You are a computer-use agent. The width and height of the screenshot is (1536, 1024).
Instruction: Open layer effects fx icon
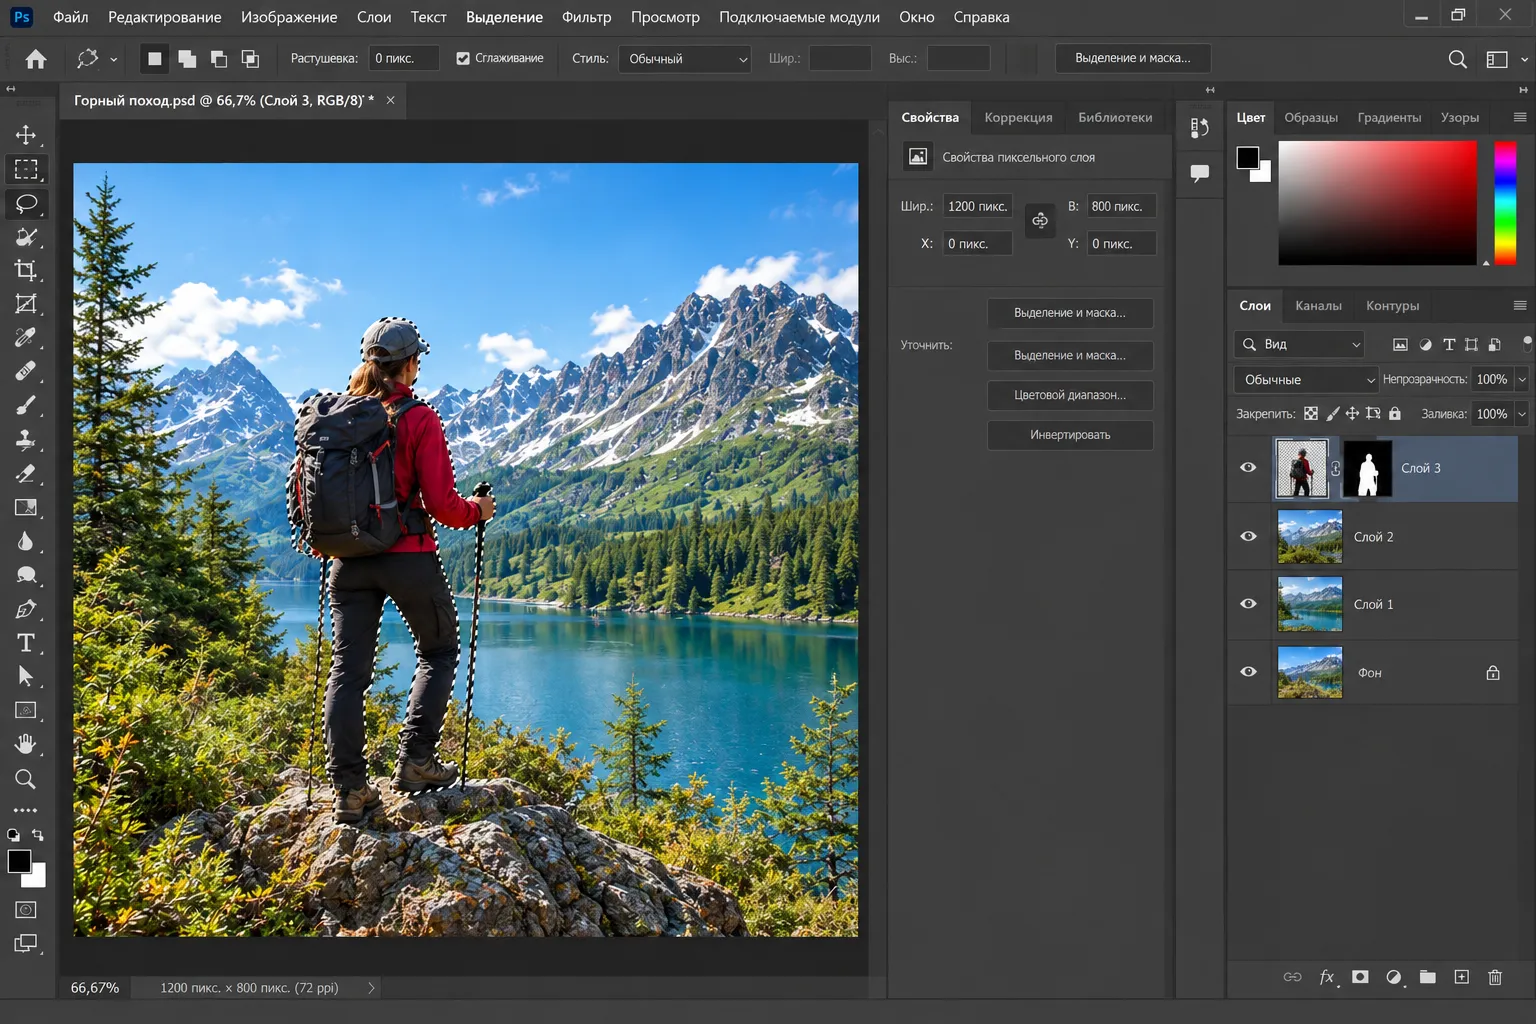tap(1327, 977)
